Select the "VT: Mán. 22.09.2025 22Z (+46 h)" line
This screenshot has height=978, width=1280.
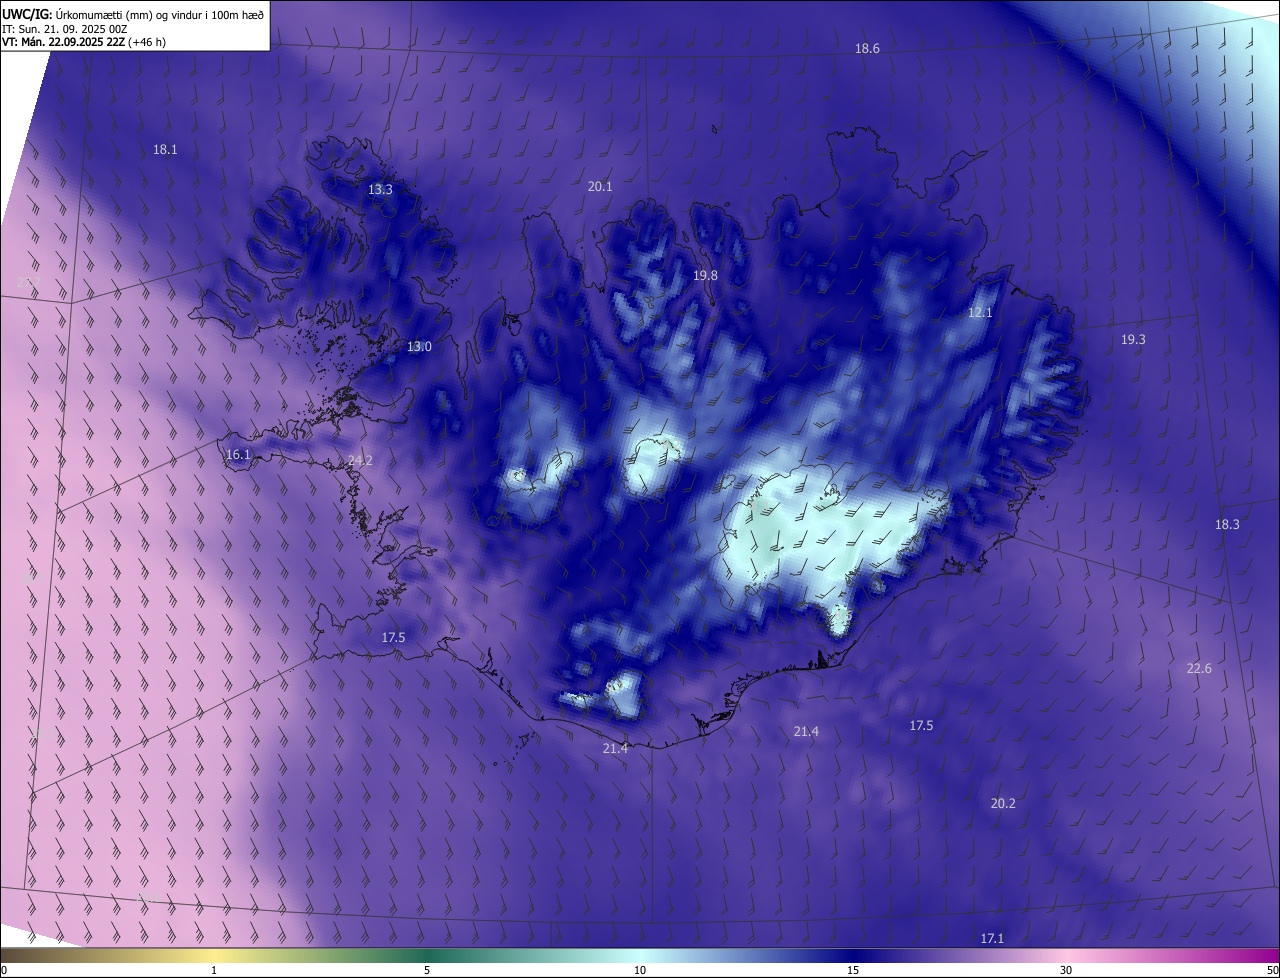(86, 42)
